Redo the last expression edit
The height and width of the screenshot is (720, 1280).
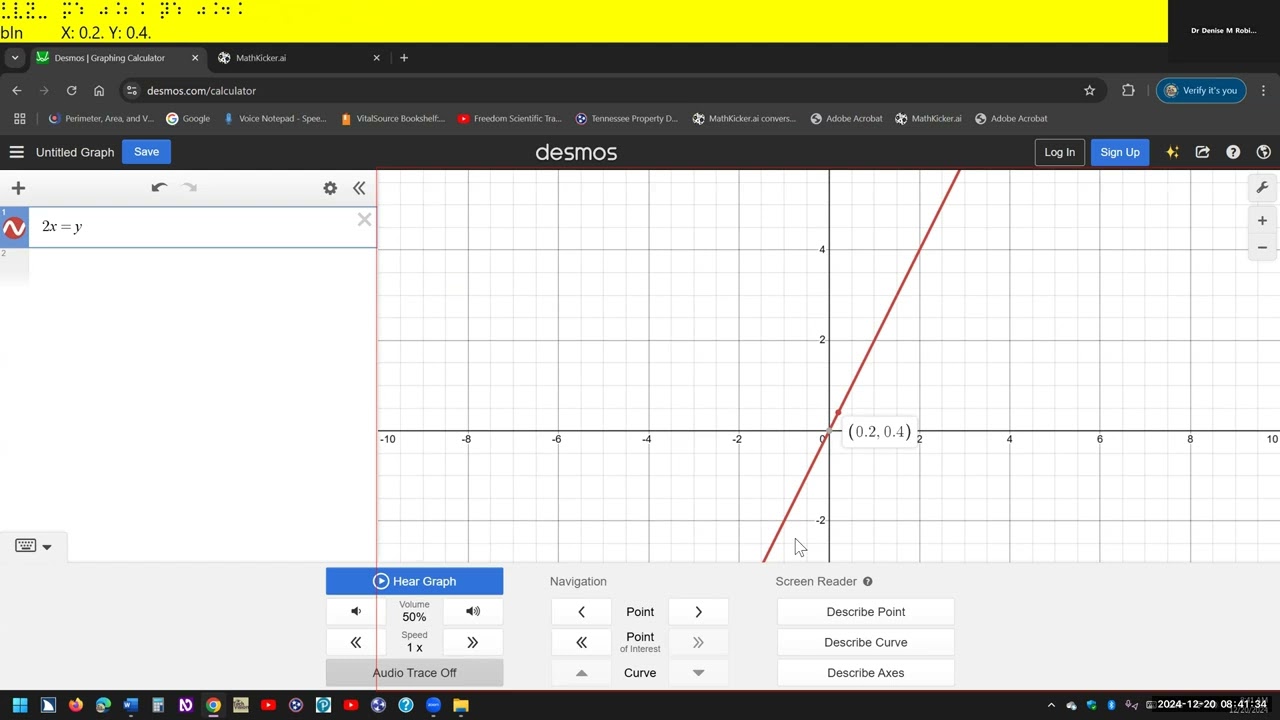click(189, 187)
